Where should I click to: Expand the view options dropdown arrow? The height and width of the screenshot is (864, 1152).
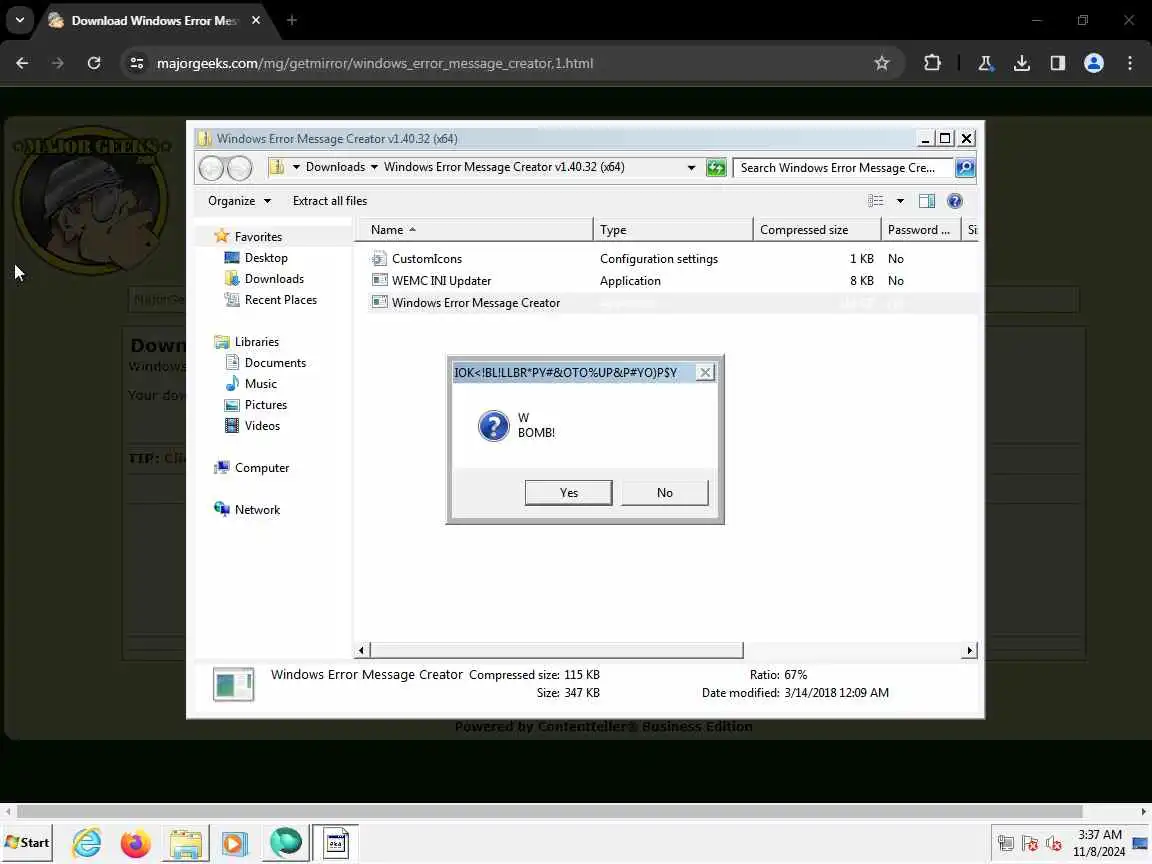point(900,201)
